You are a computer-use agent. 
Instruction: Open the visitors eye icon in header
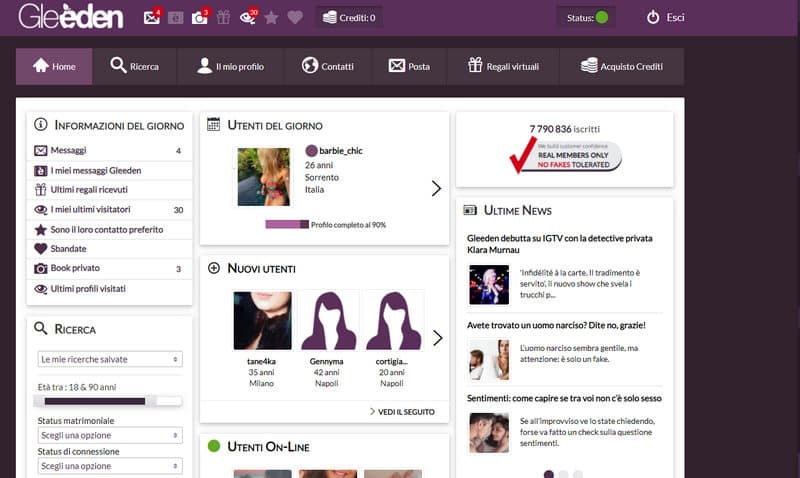click(x=246, y=17)
